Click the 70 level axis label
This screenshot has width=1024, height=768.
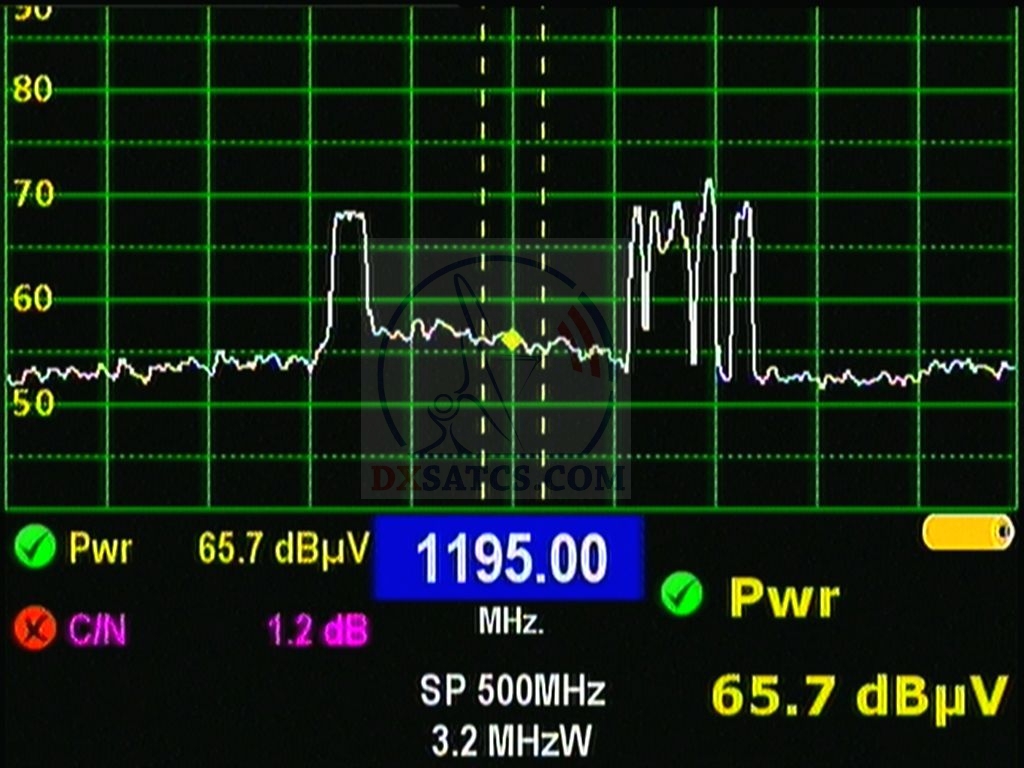pyautogui.click(x=32, y=194)
